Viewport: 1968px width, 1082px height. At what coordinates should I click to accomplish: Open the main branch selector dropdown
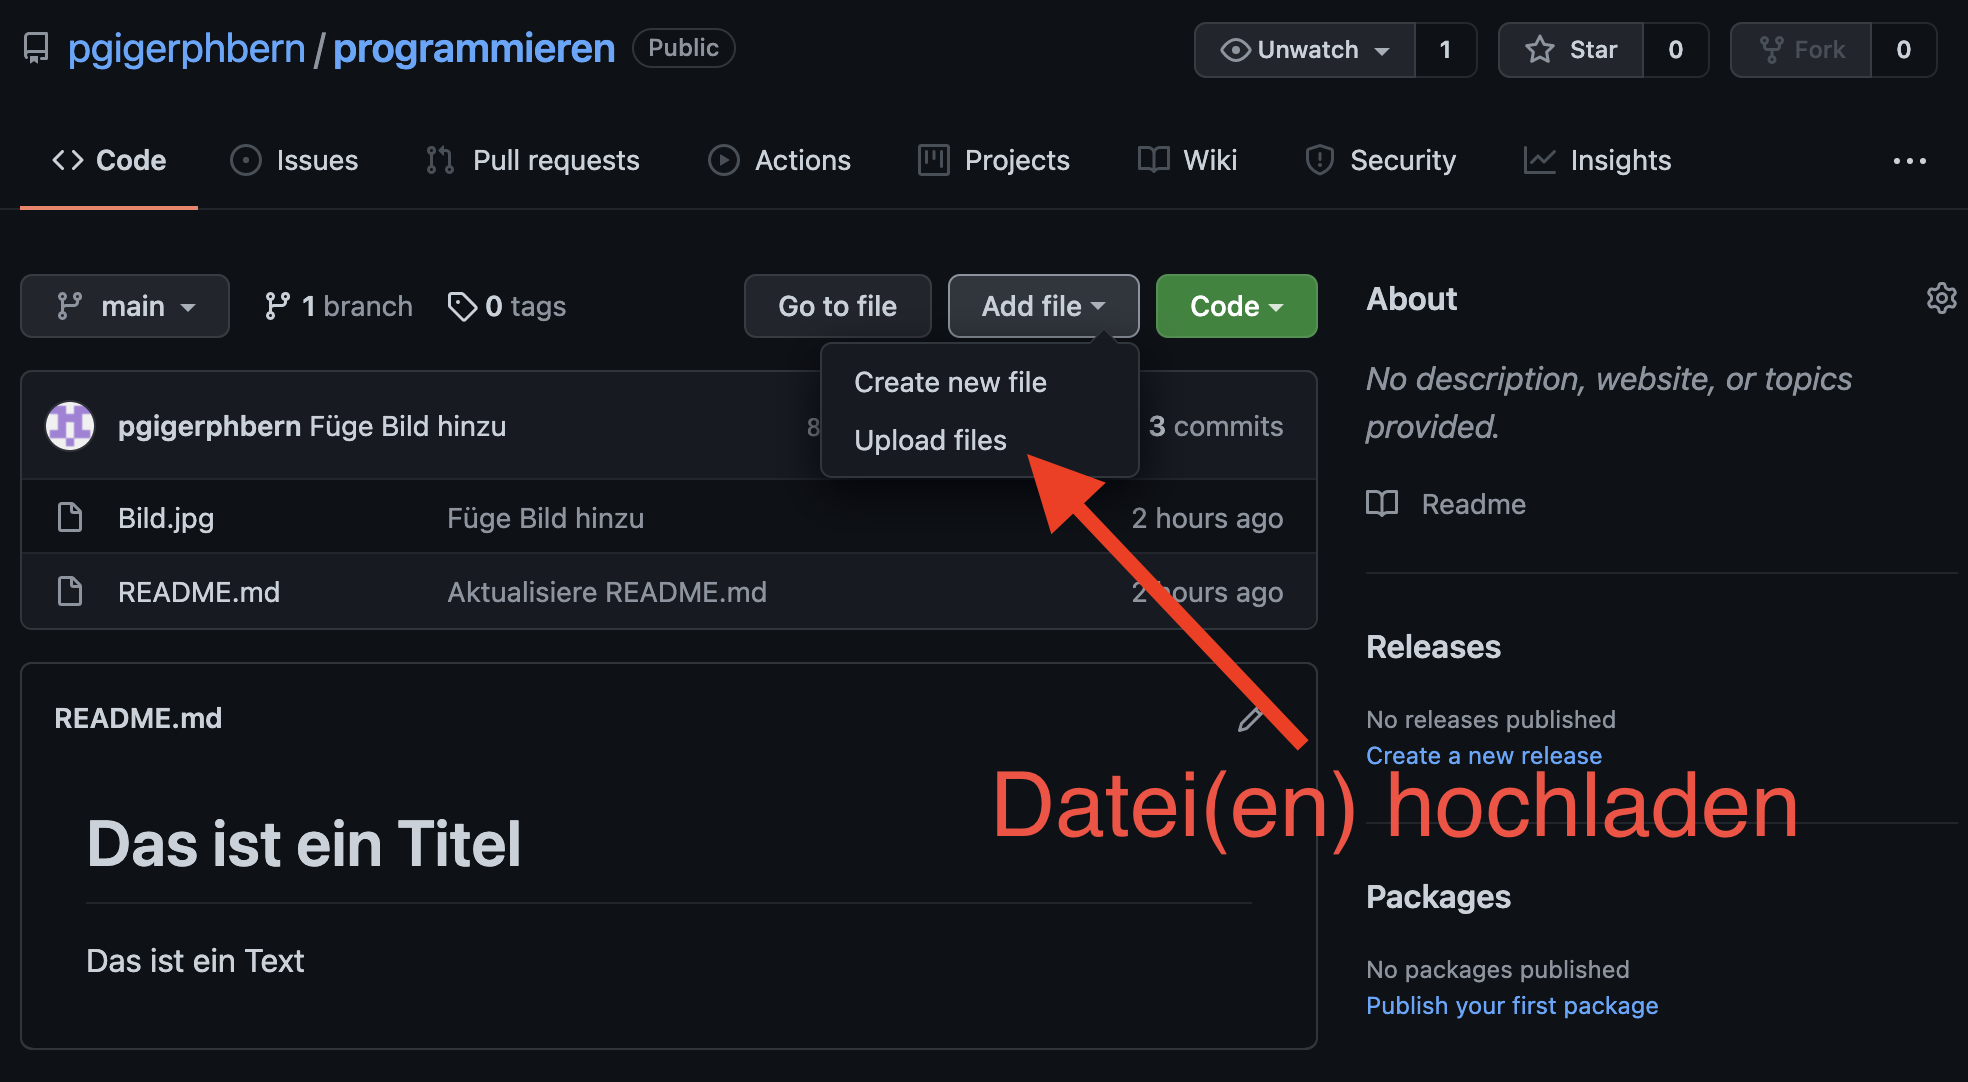tap(125, 306)
